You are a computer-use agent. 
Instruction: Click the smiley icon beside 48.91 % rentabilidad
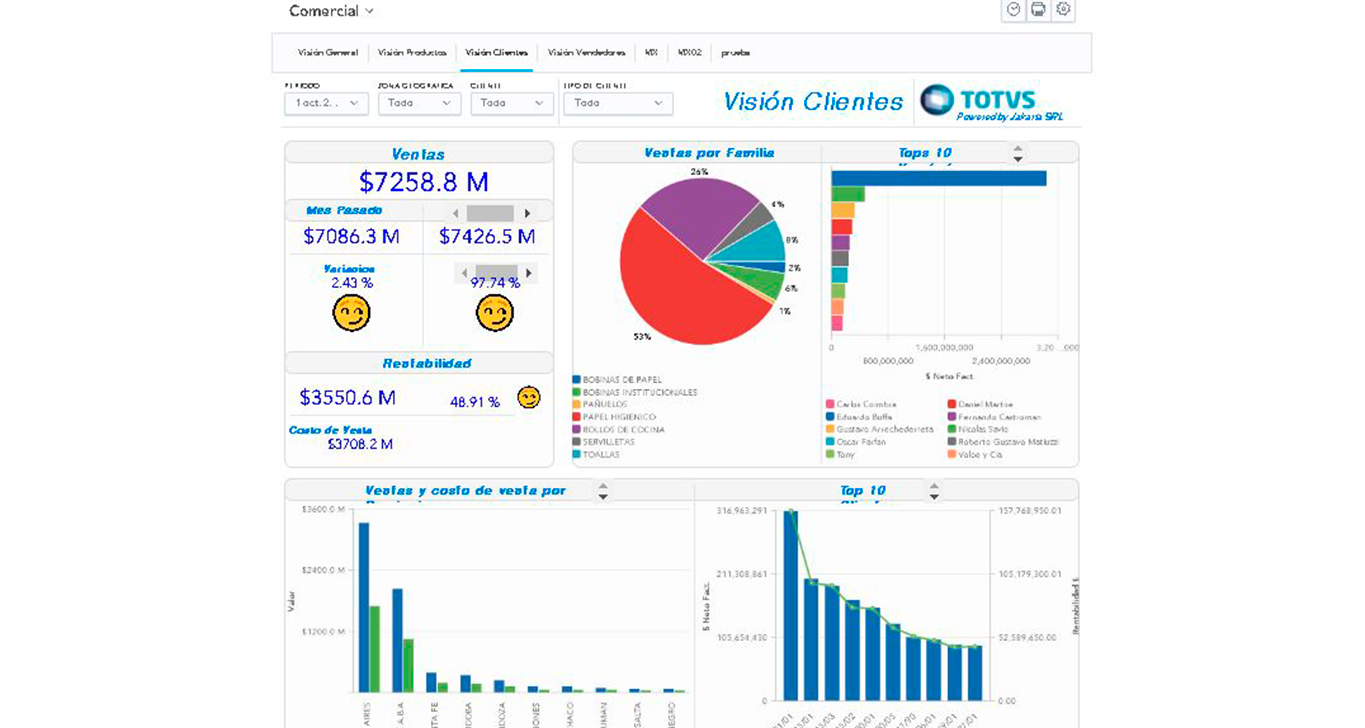(528, 398)
